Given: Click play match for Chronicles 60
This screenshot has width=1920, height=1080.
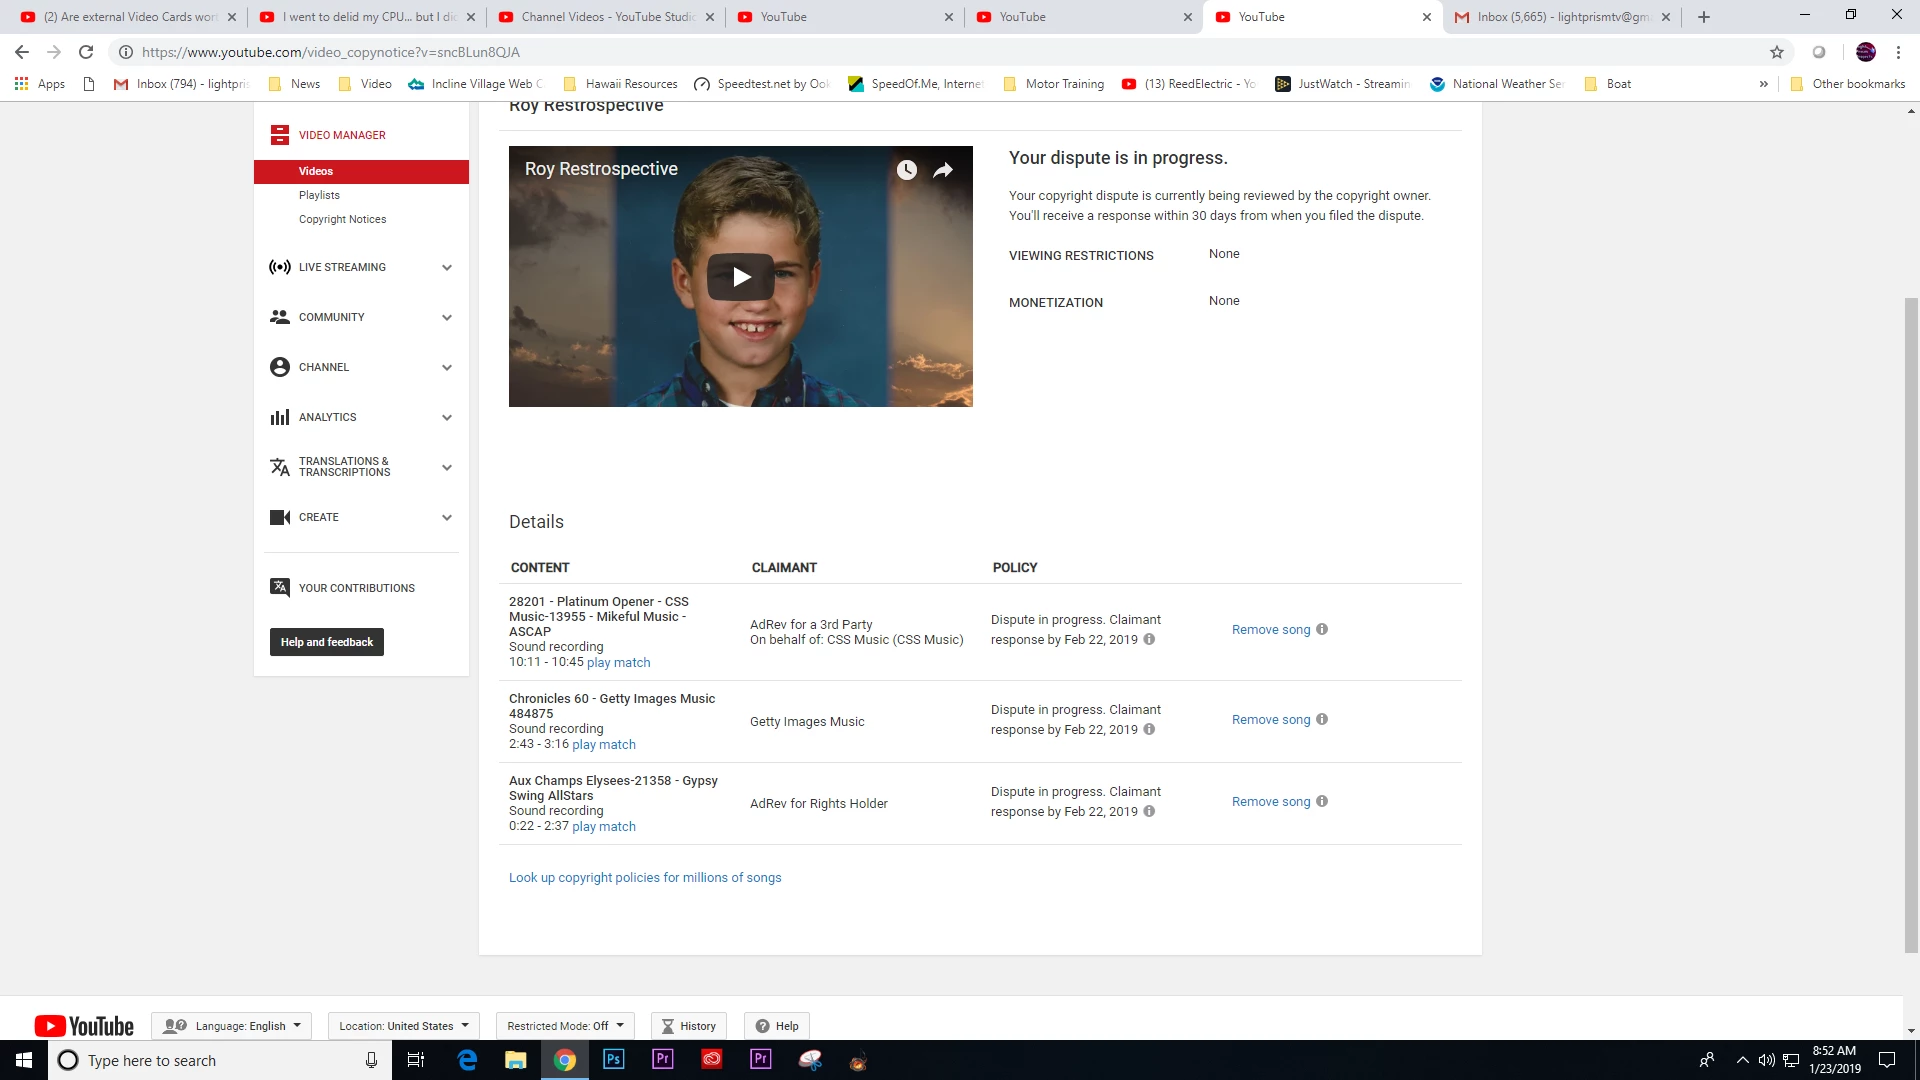Looking at the screenshot, I should coord(603,745).
